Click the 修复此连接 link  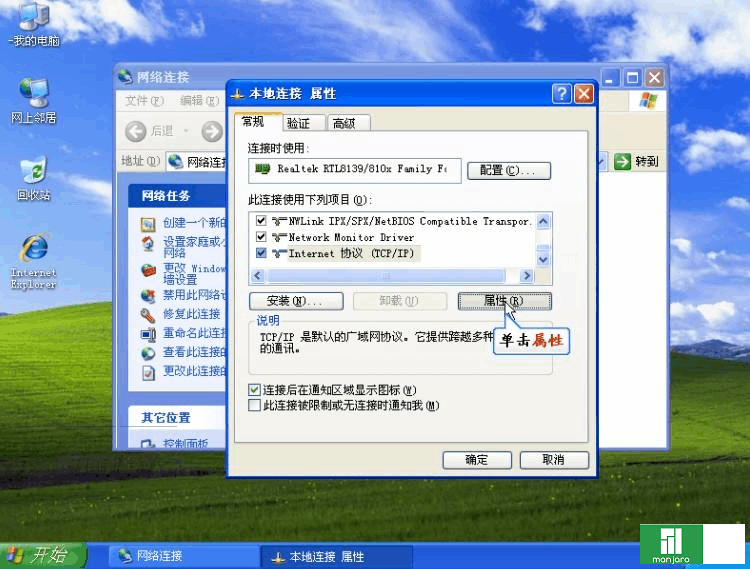(191, 314)
